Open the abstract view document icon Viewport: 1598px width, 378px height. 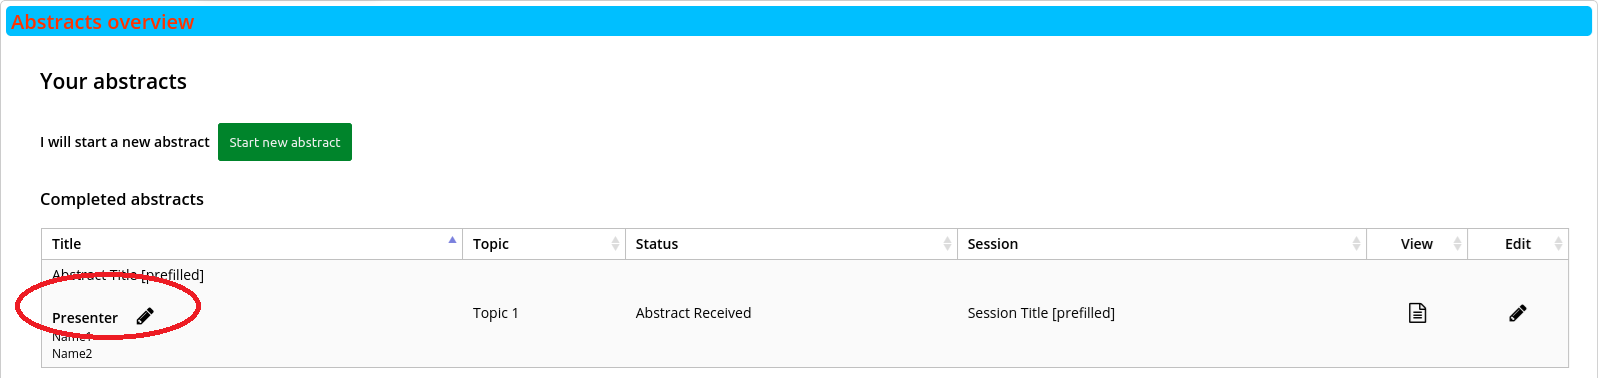click(x=1417, y=313)
